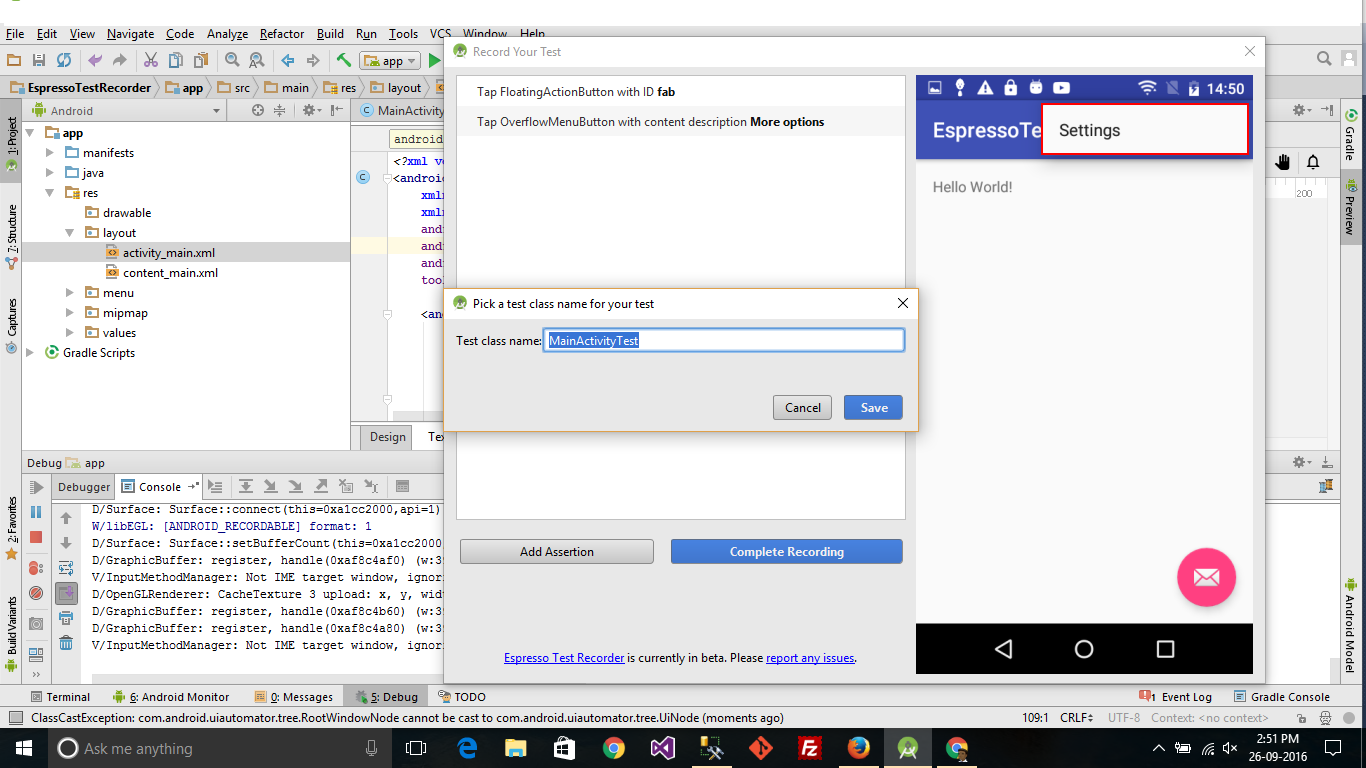This screenshot has height=768, width=1366.
Task: Click the Print icon in the console
Action: [x=66, y=618]
